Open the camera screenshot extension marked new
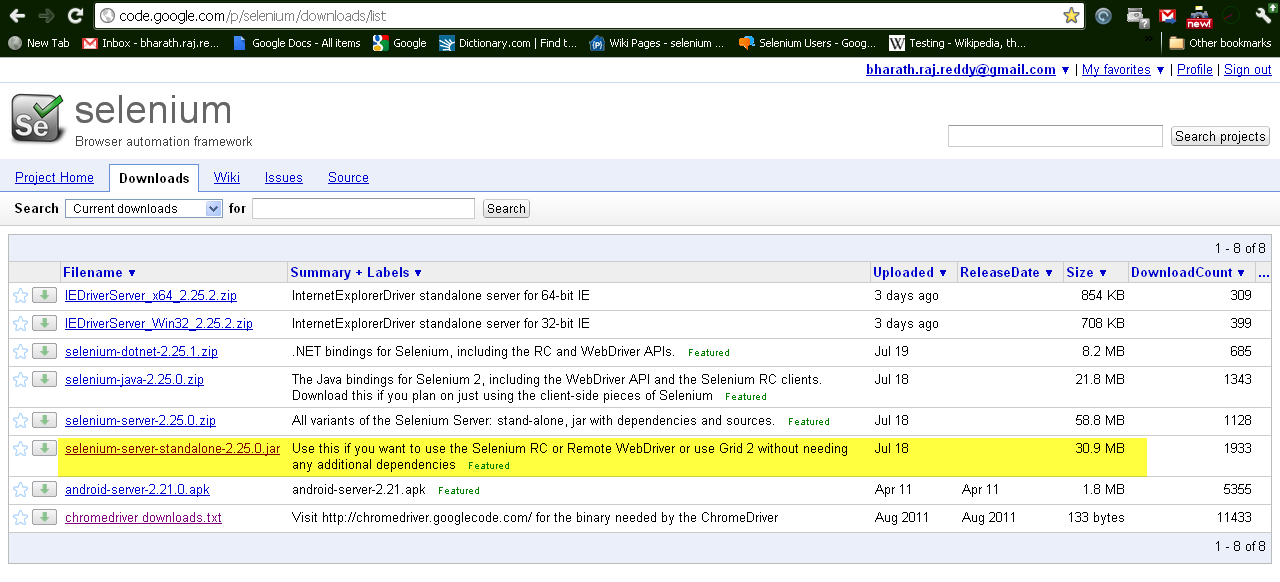Viewport: 1280px width, 582px height. 1199,16
